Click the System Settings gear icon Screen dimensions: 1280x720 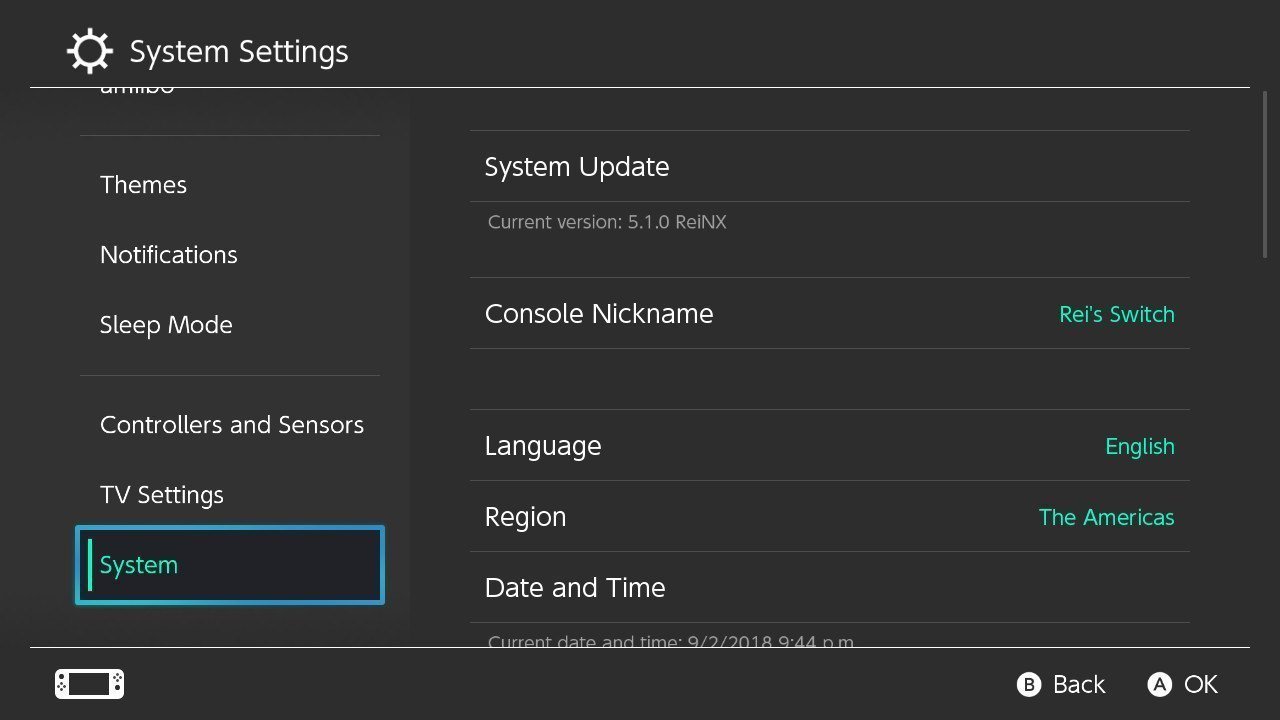point(89,51)
